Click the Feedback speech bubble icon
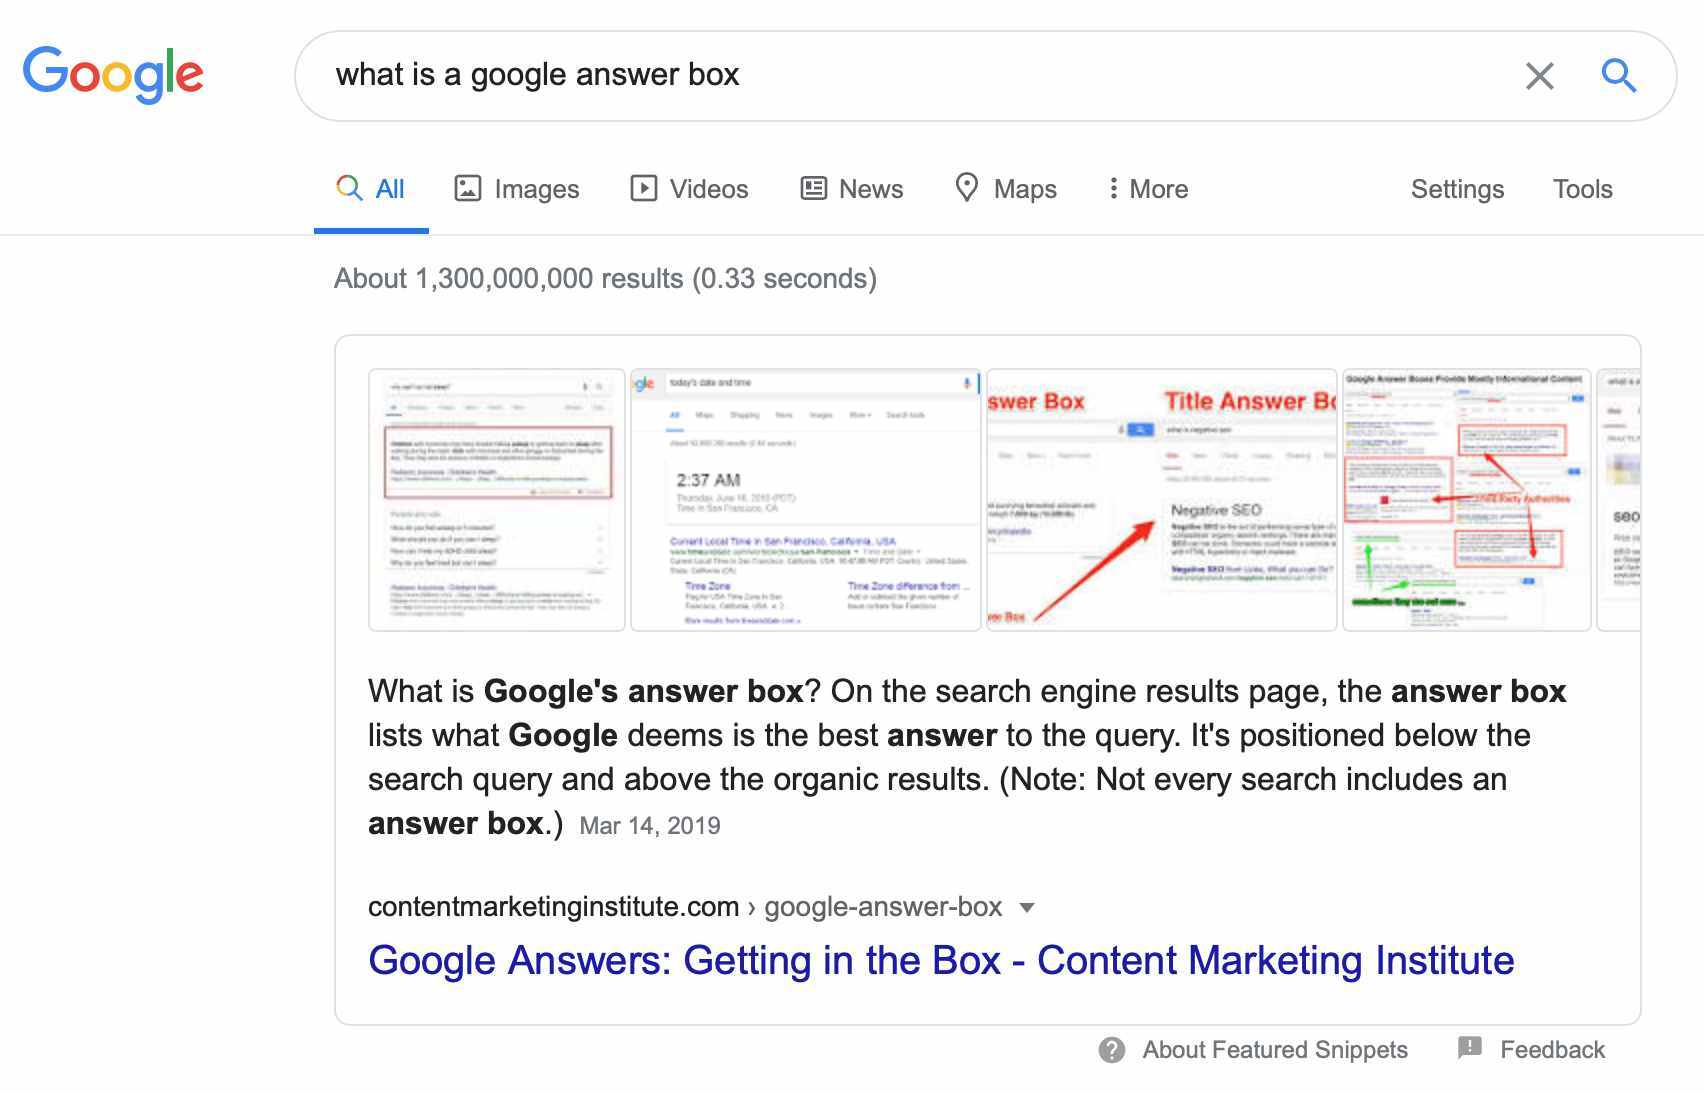The width and height of the screenshot is (1704, 1094). pos(1469,1048)
